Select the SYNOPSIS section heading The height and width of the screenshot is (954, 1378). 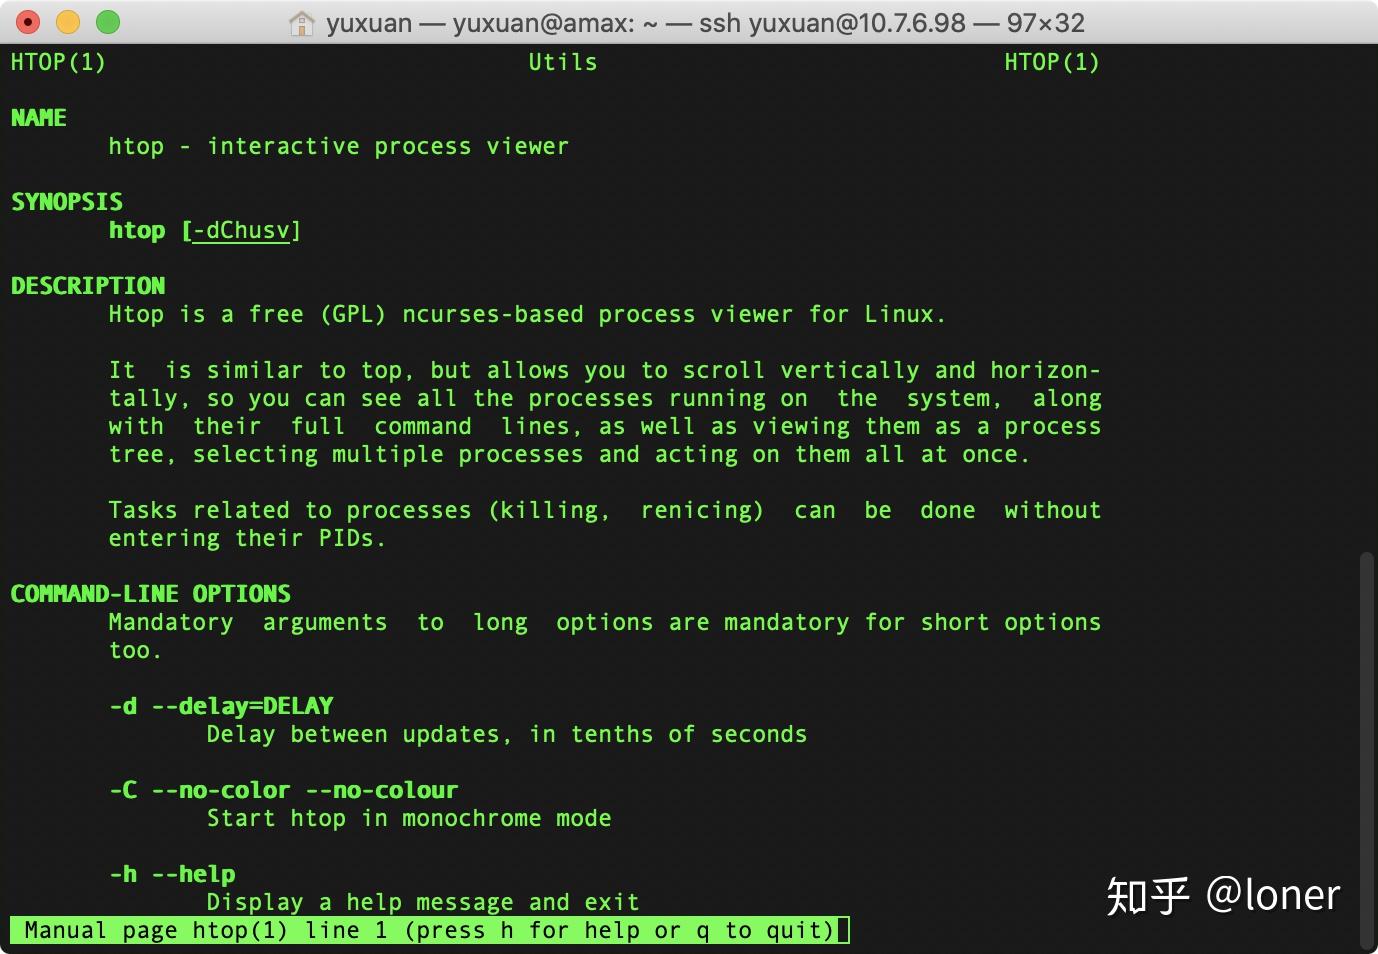coord(66,201)
